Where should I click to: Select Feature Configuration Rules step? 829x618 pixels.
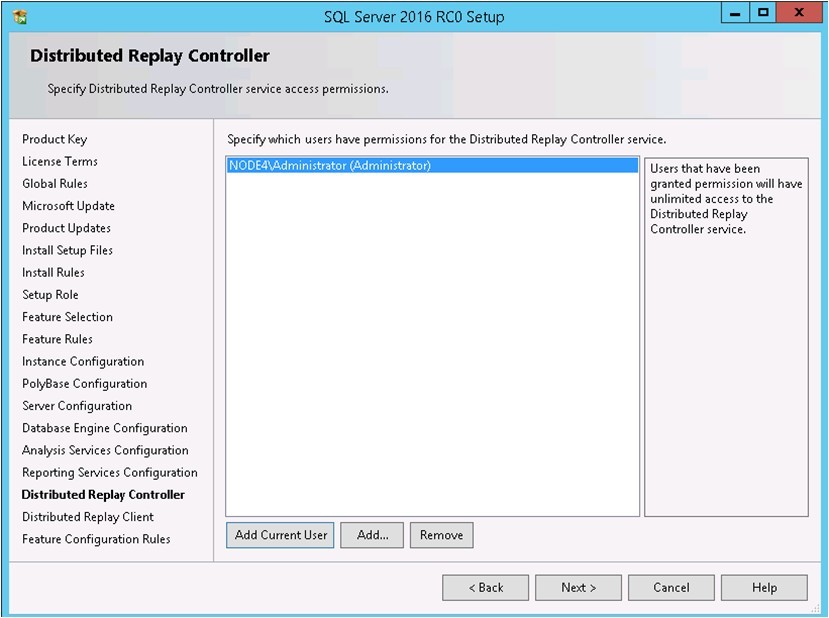click(x=96, y=539)
